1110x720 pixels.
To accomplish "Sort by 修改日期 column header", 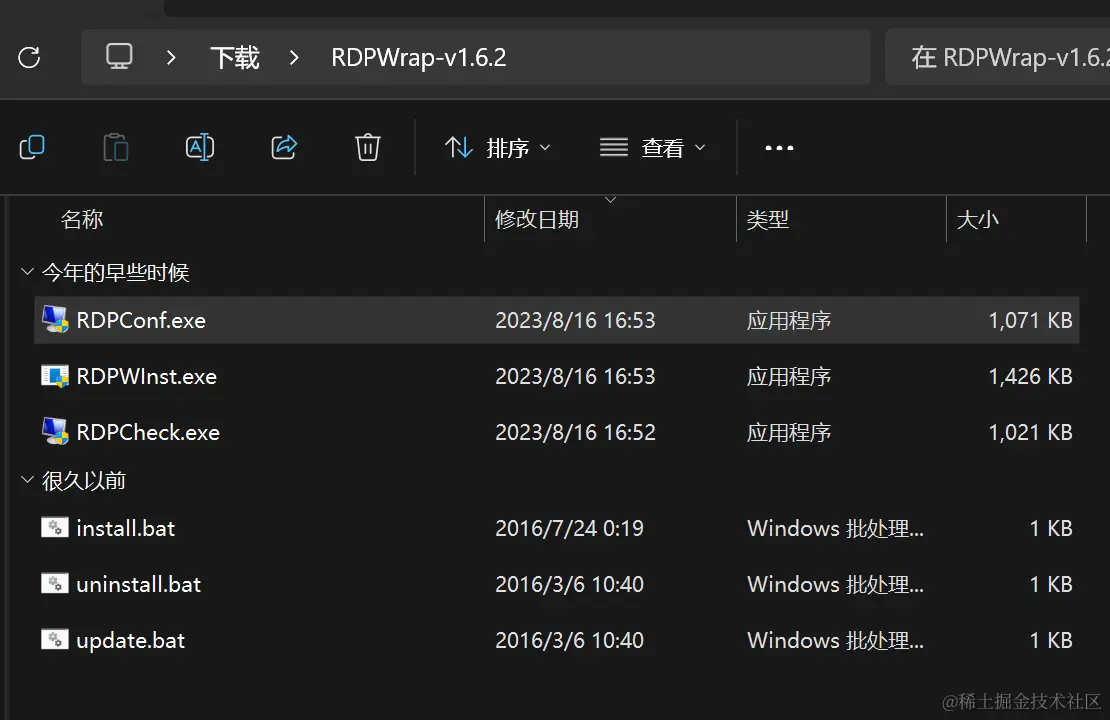I will (x=537, y=219).
